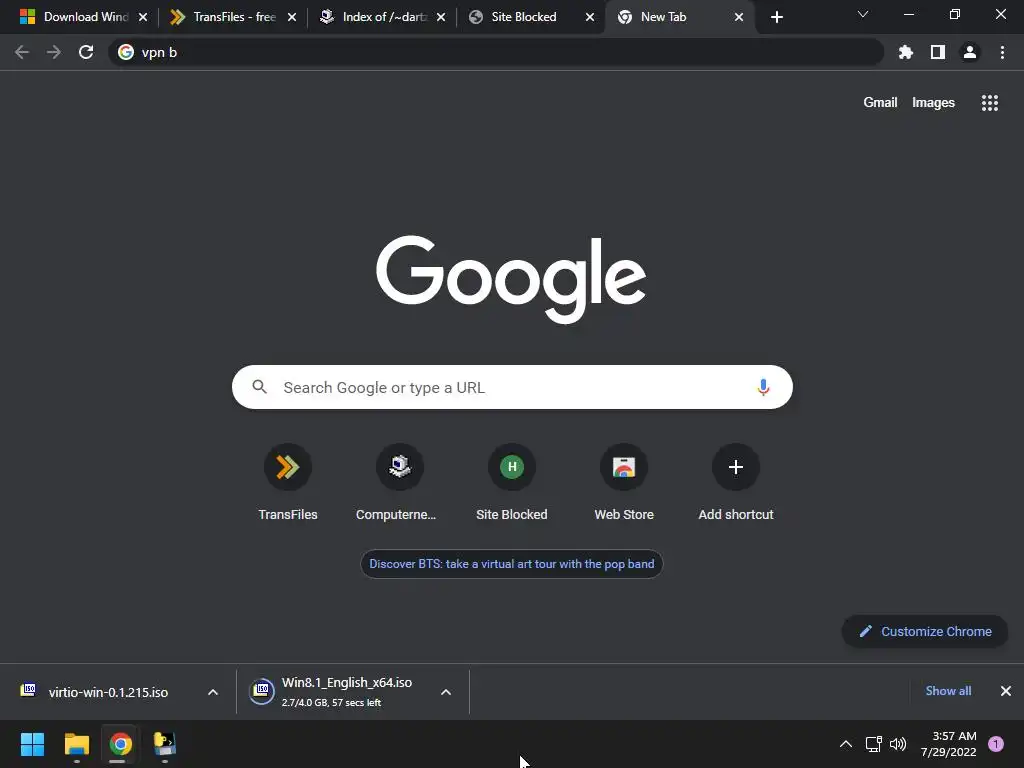Click the browser forward arrow
The image size is (1024, 768).
(x=54, y=52)
